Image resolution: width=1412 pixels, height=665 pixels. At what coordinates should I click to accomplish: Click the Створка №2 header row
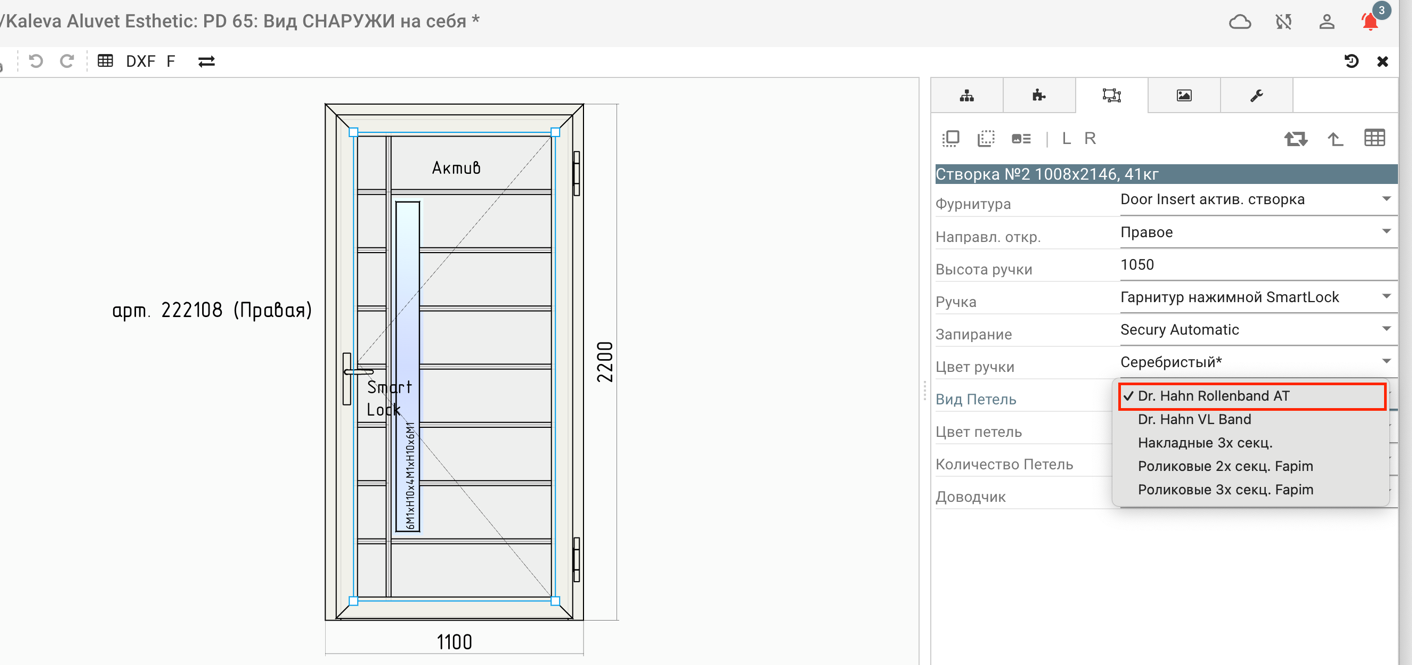click(x=1166, y=174)
